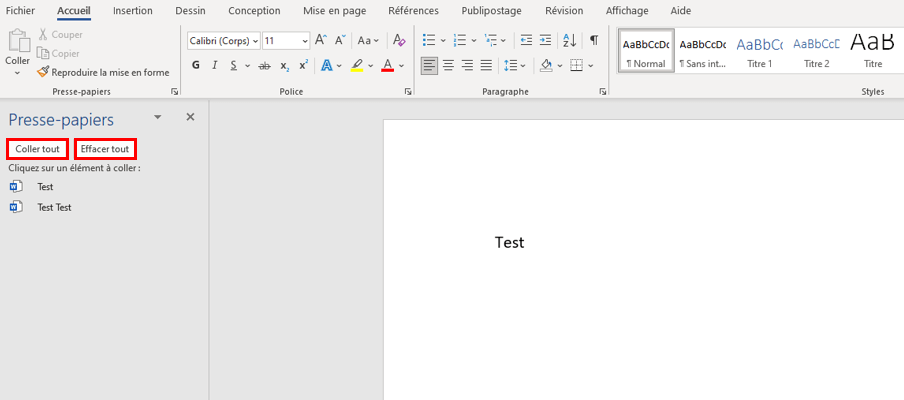
Task: Align text right
Action: tap(468, 65)
